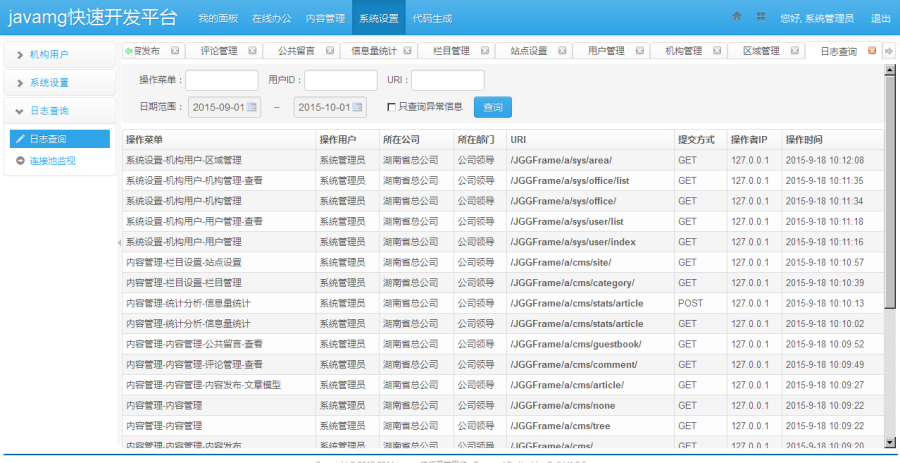Close the 评论管理 tab
The image size is (900, 463).
[253, 50]
